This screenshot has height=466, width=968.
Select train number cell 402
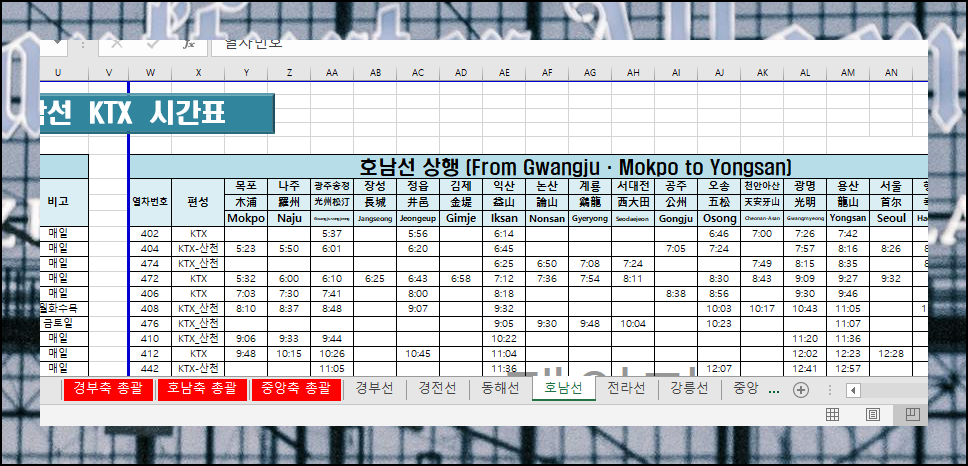150,234
